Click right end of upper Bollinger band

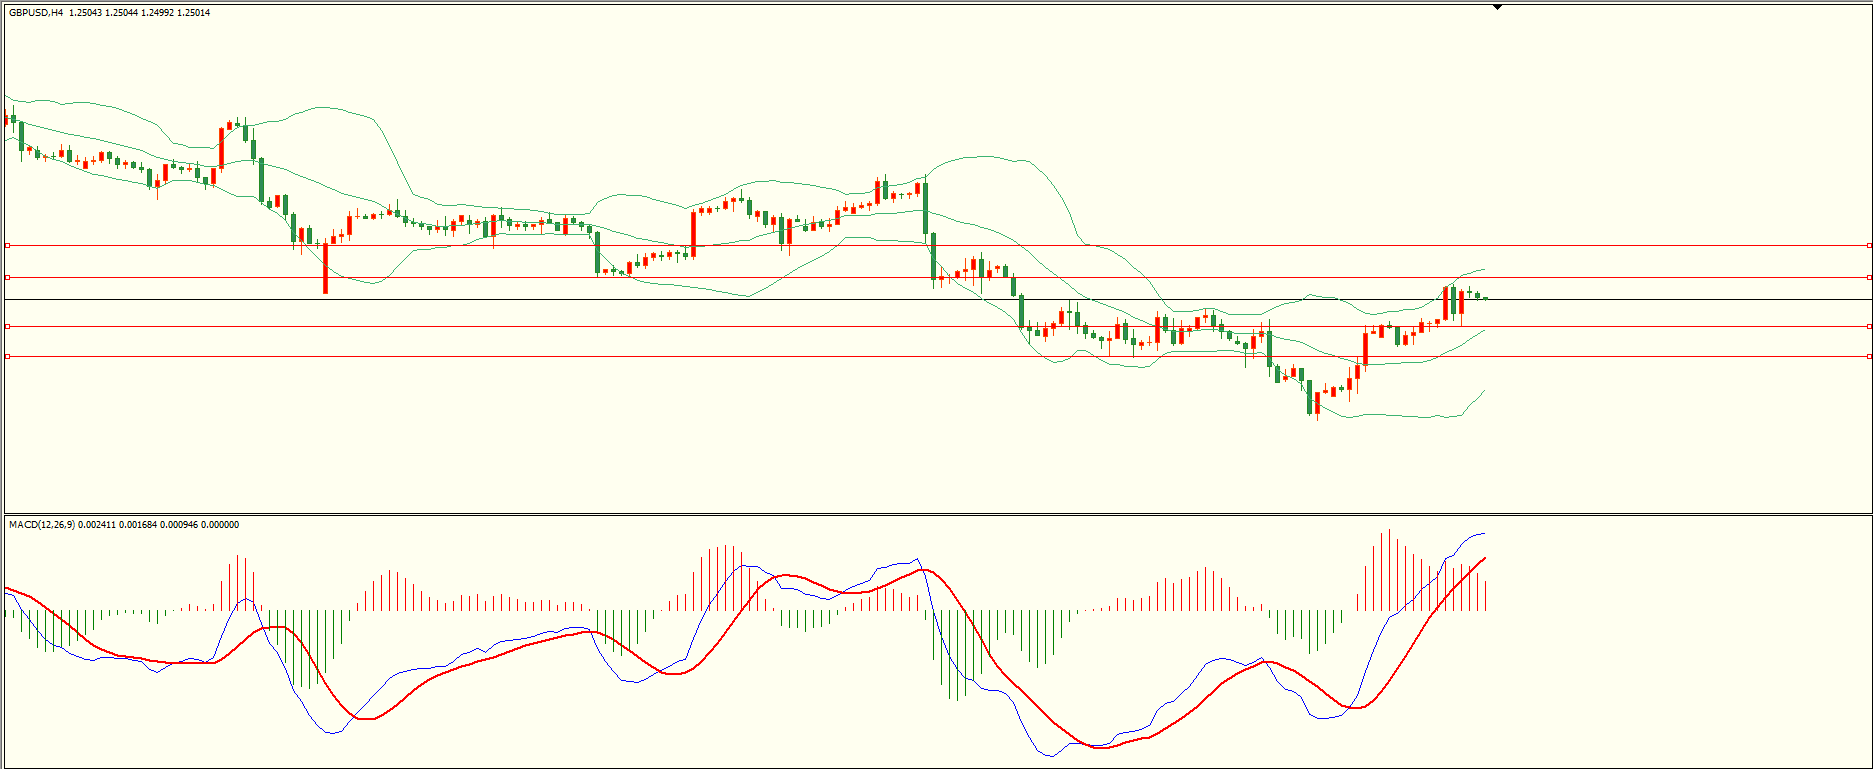pos(1484,269)
